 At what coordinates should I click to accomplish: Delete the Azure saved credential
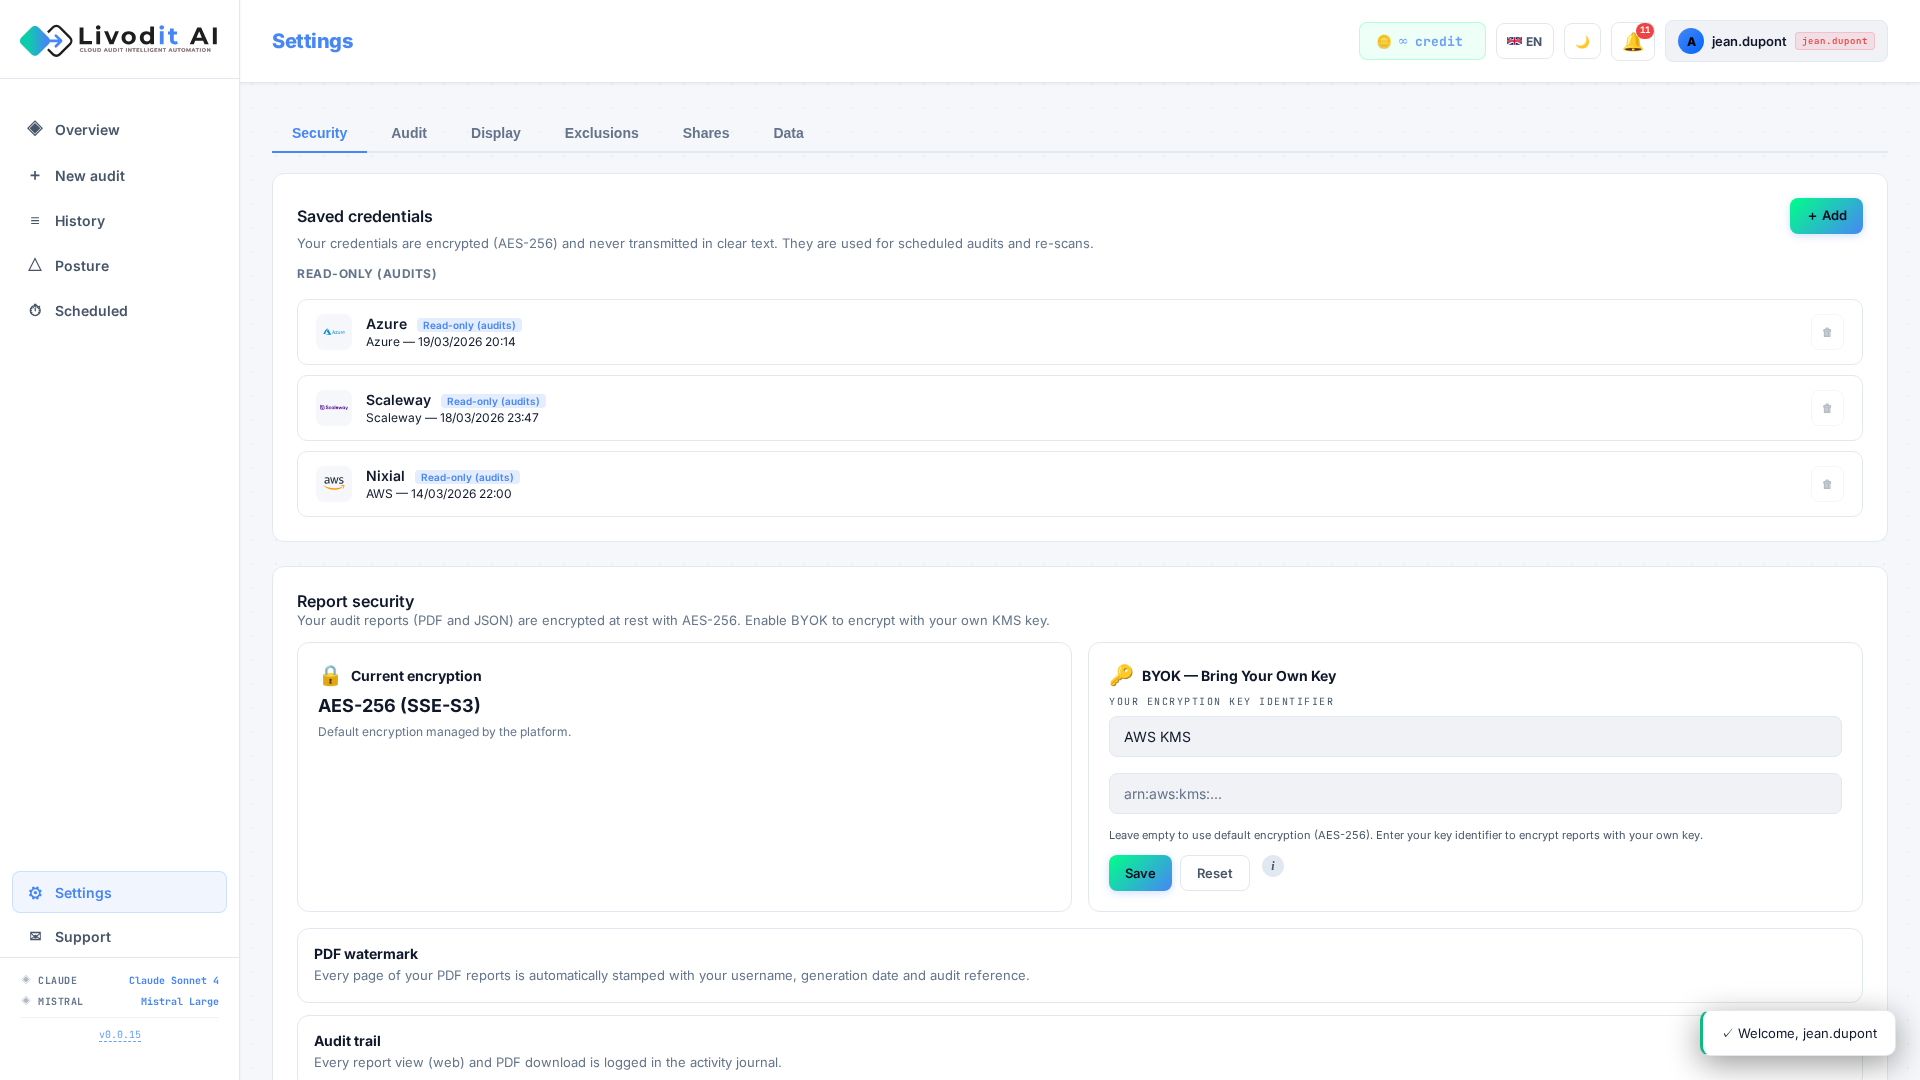tap(1826, 332)
